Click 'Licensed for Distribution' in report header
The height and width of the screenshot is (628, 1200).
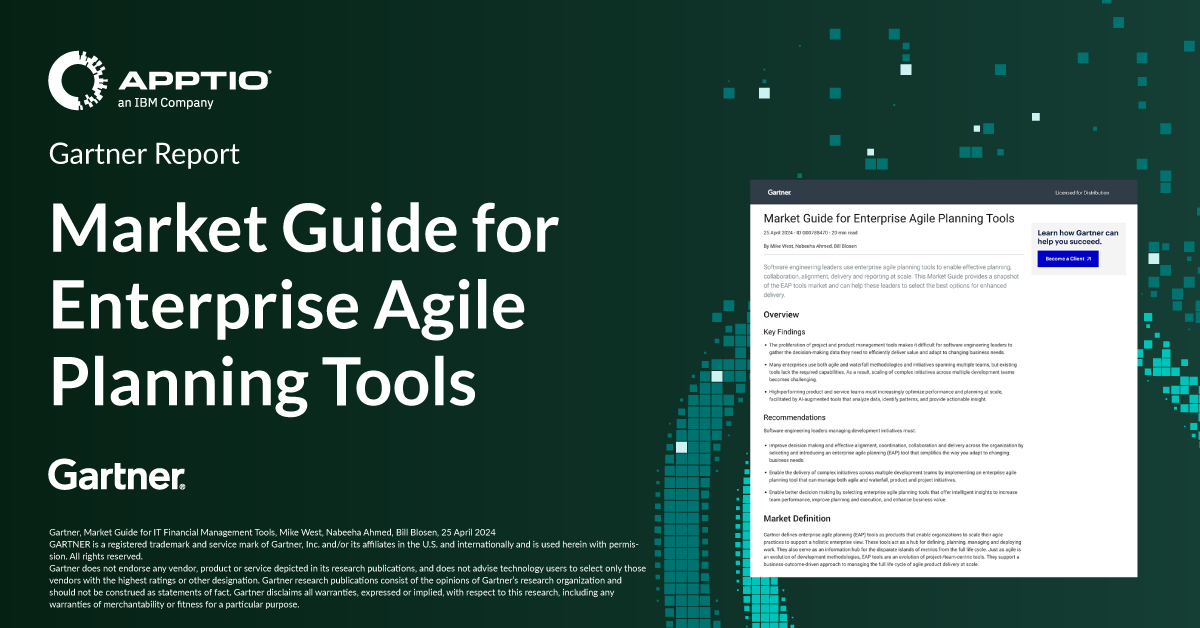(x=1081, y=192)
